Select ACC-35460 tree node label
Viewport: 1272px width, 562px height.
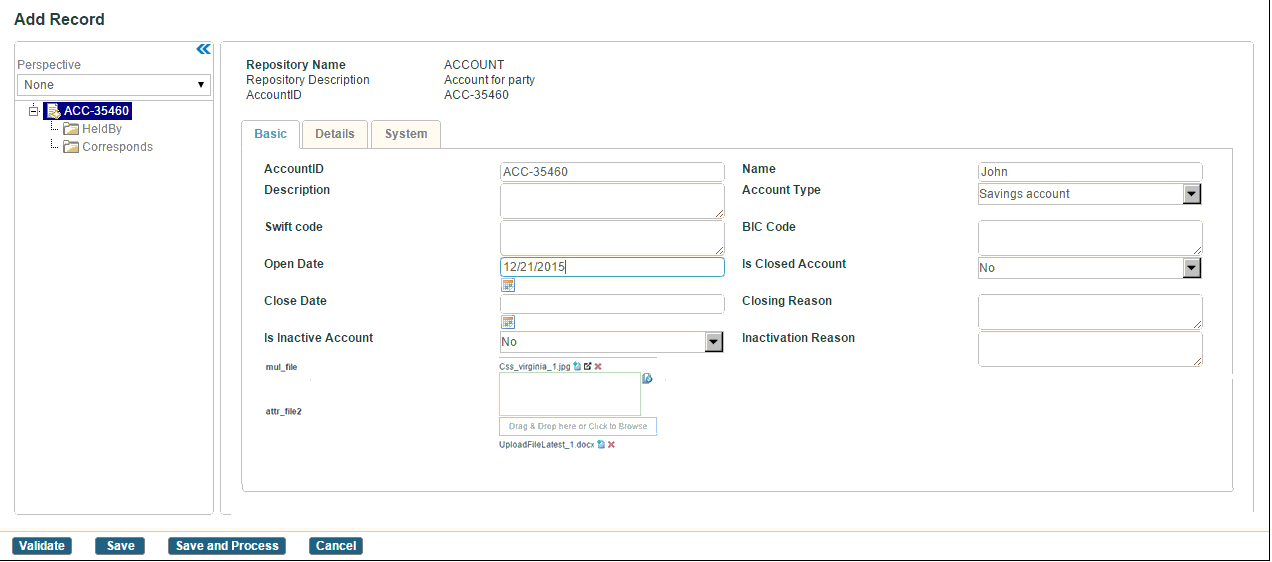click(x=97, y=112)
